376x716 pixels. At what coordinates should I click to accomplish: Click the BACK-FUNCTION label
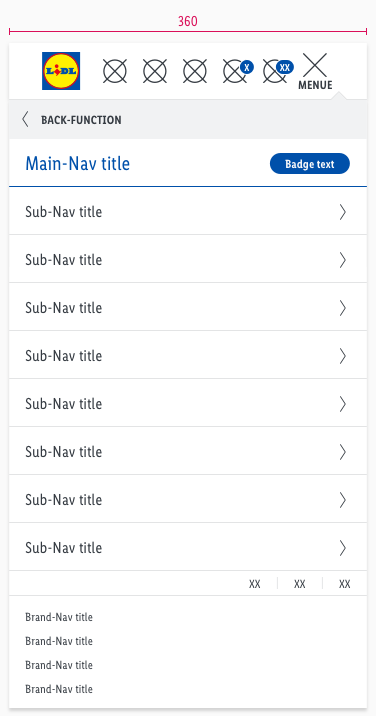point(81,120)
